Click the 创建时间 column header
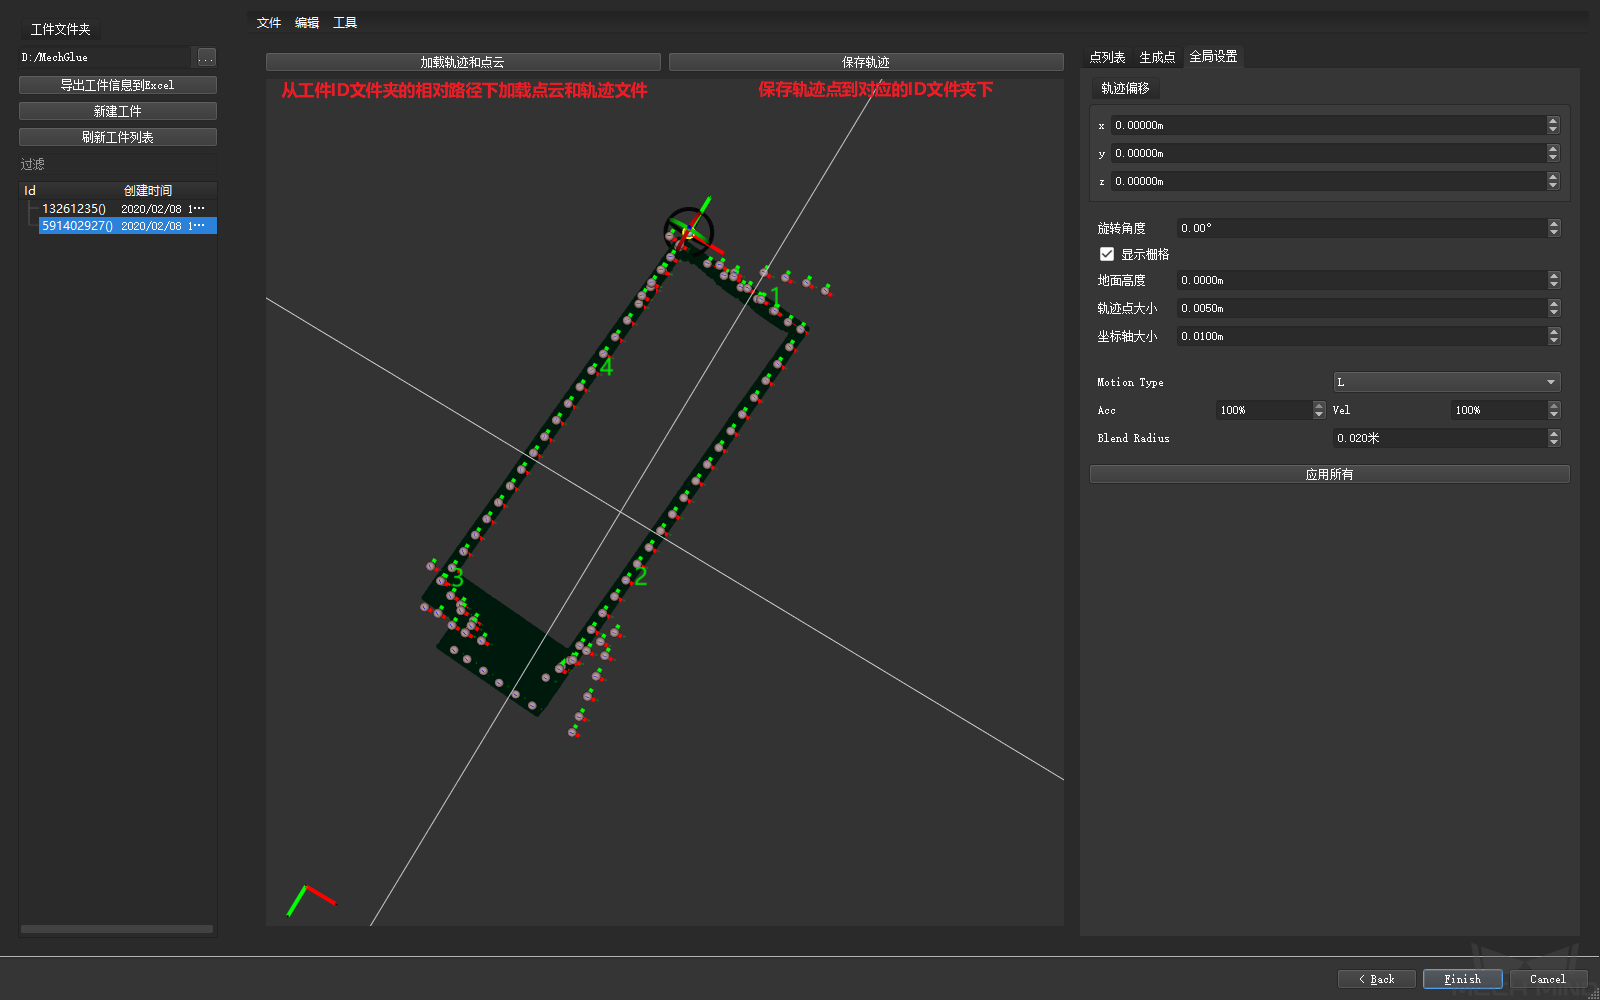The image size is (1600, 1000). coord(148,190)
